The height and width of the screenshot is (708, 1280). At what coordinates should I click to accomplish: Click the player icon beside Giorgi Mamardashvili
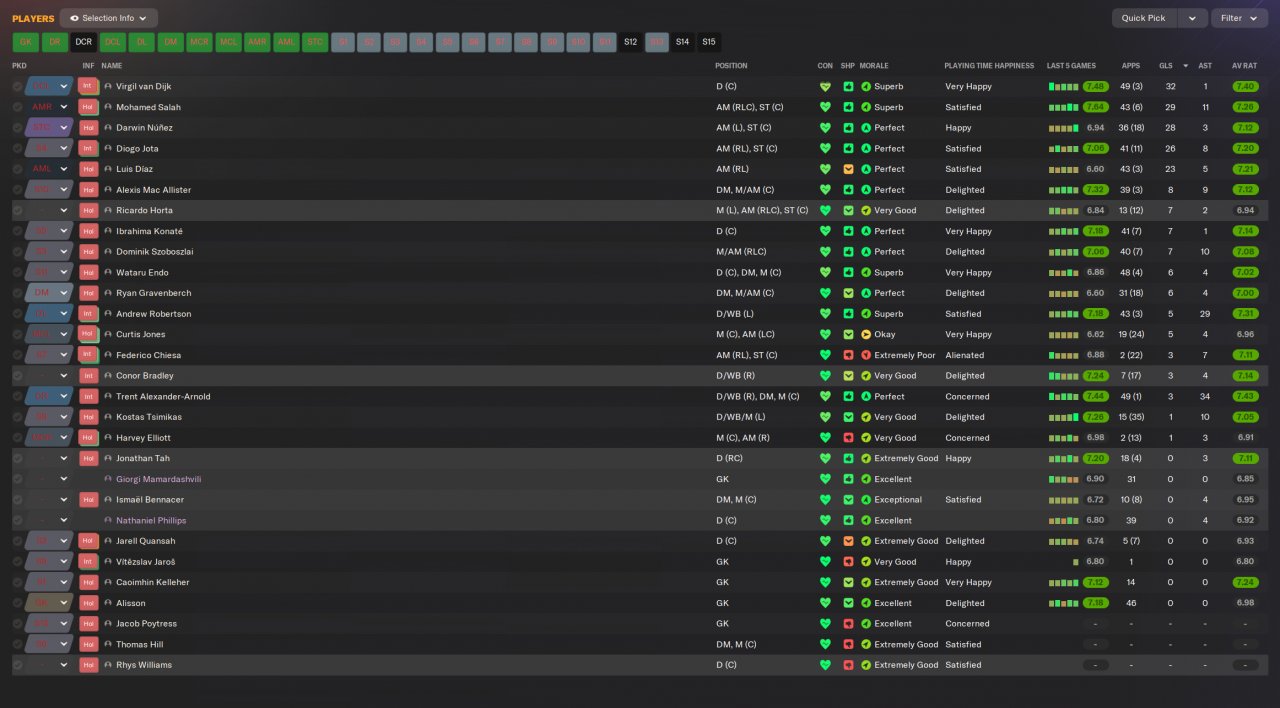pos(108,479)
